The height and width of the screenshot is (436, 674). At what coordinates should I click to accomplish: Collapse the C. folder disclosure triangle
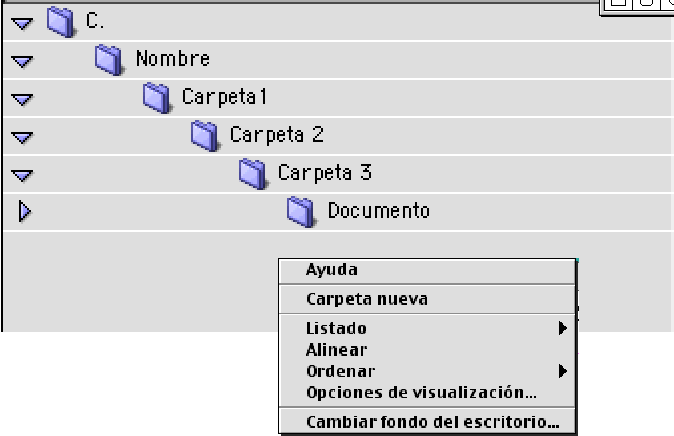[x=22, y=23]
